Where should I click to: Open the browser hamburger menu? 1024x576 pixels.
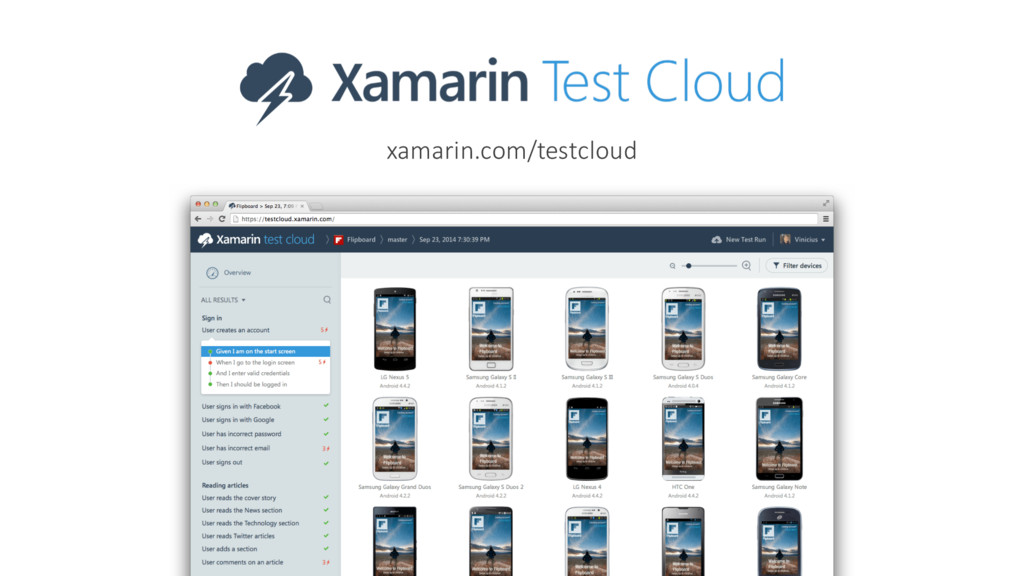point(825,219)
